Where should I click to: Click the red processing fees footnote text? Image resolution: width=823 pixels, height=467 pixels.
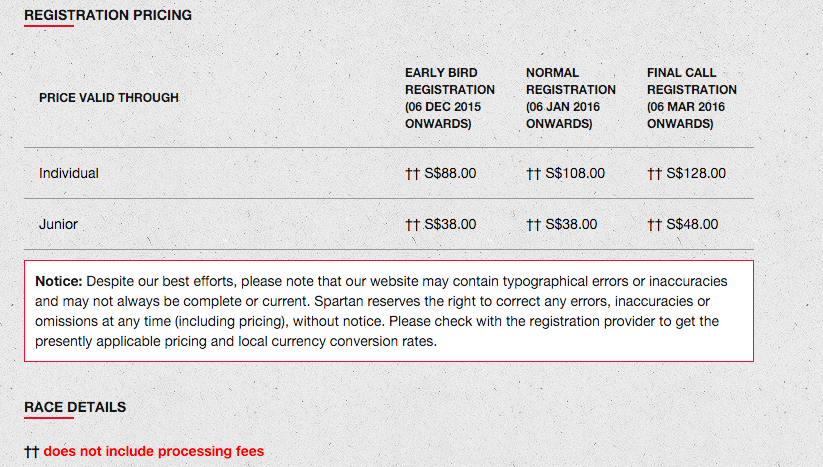pyautogui.click(x=154, y=451)
